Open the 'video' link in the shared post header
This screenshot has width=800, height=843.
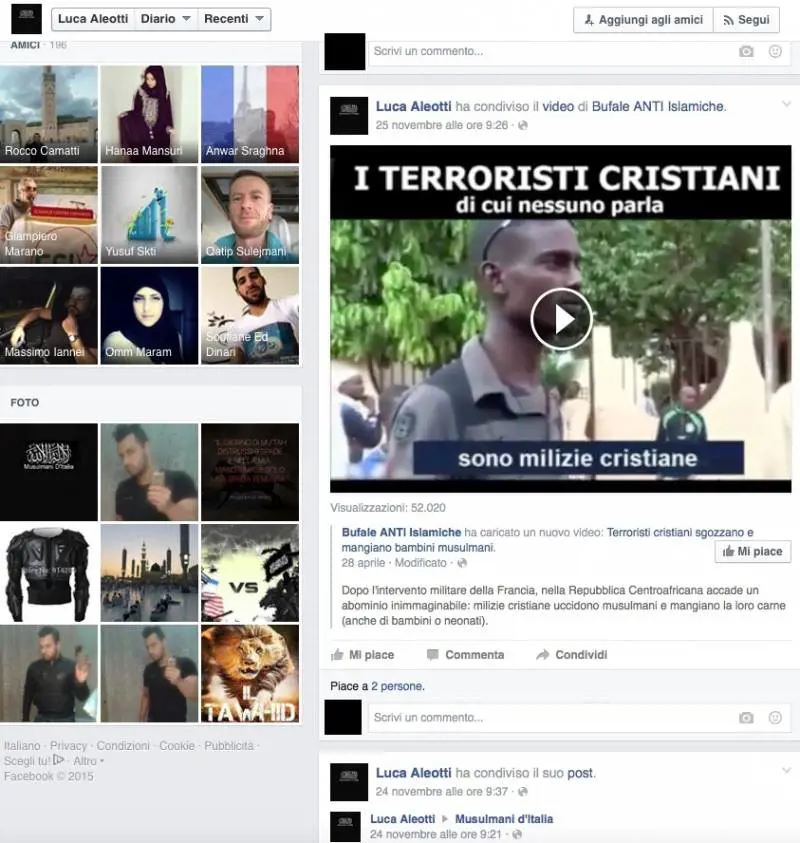pos(558,106)
